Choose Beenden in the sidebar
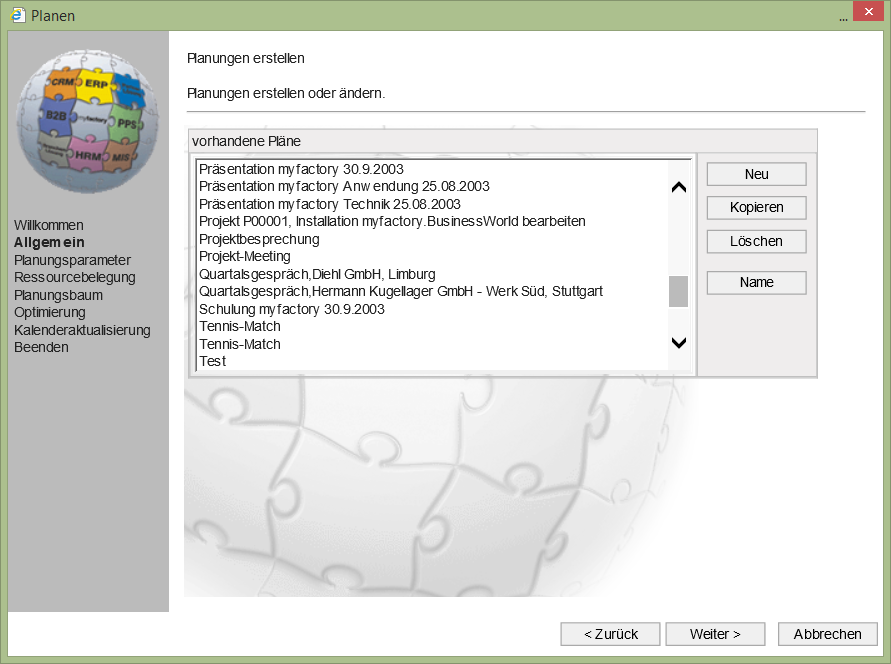891x664 pixels. pyautogui.click(x=41, y=347)
